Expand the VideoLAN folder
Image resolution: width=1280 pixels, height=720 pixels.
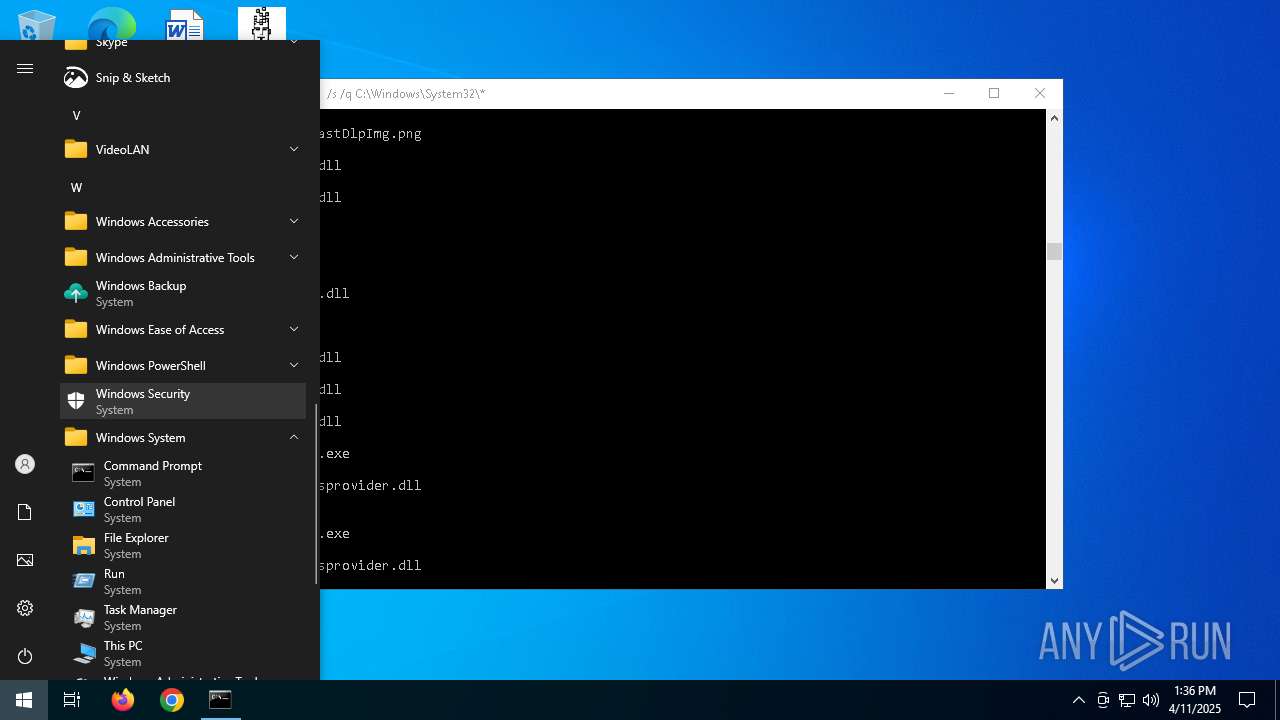(x=183, y=149)
